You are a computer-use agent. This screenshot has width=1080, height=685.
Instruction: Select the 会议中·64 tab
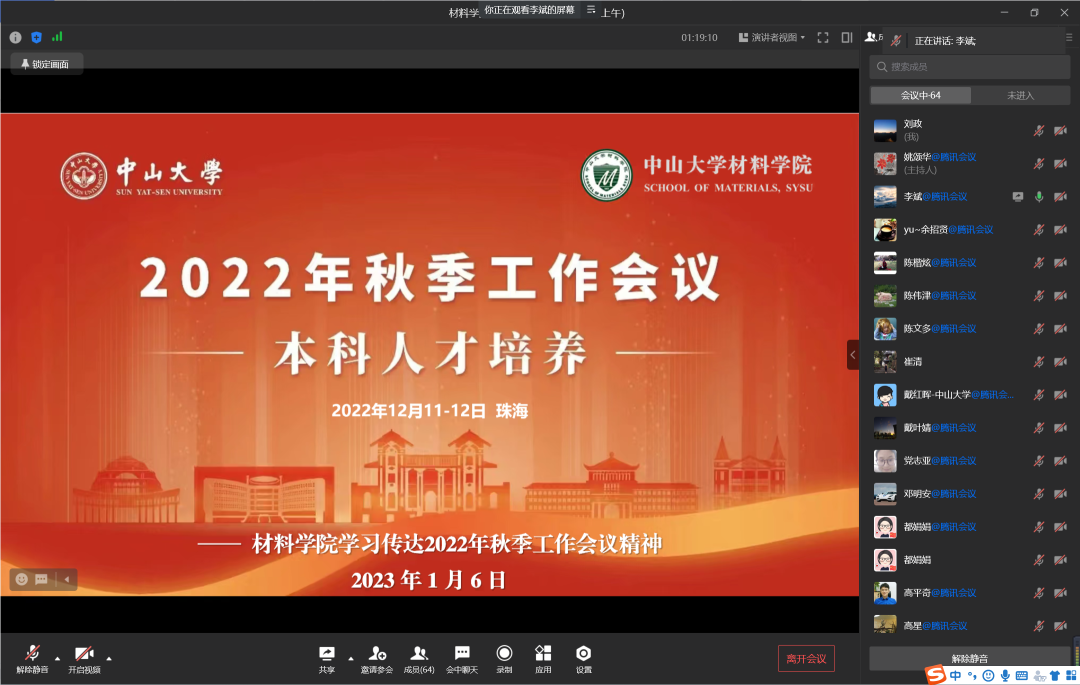click(920, 96)
